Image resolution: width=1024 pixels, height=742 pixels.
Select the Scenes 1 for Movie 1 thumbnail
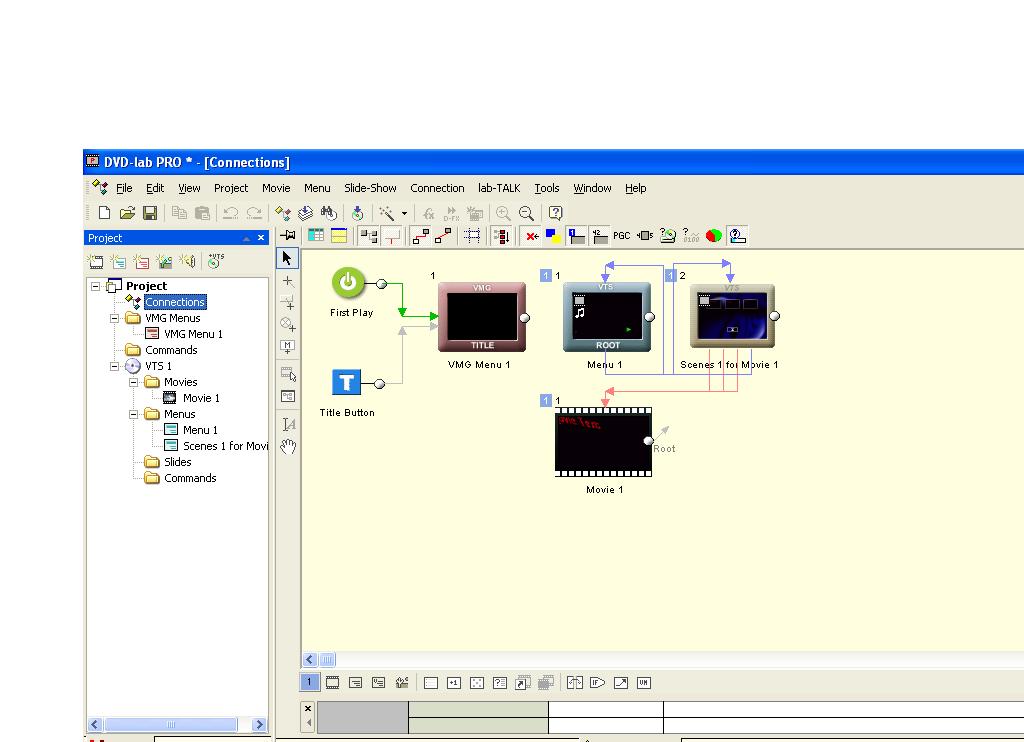click(733, 316)
